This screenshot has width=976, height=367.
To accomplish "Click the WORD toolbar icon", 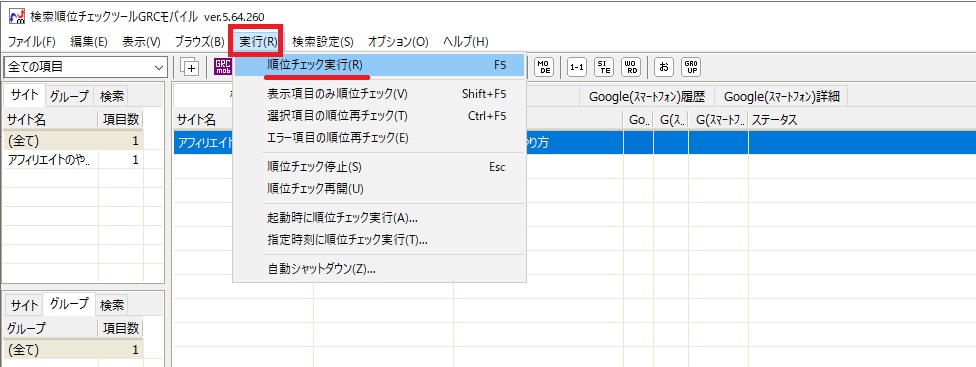I will (630, 67).
